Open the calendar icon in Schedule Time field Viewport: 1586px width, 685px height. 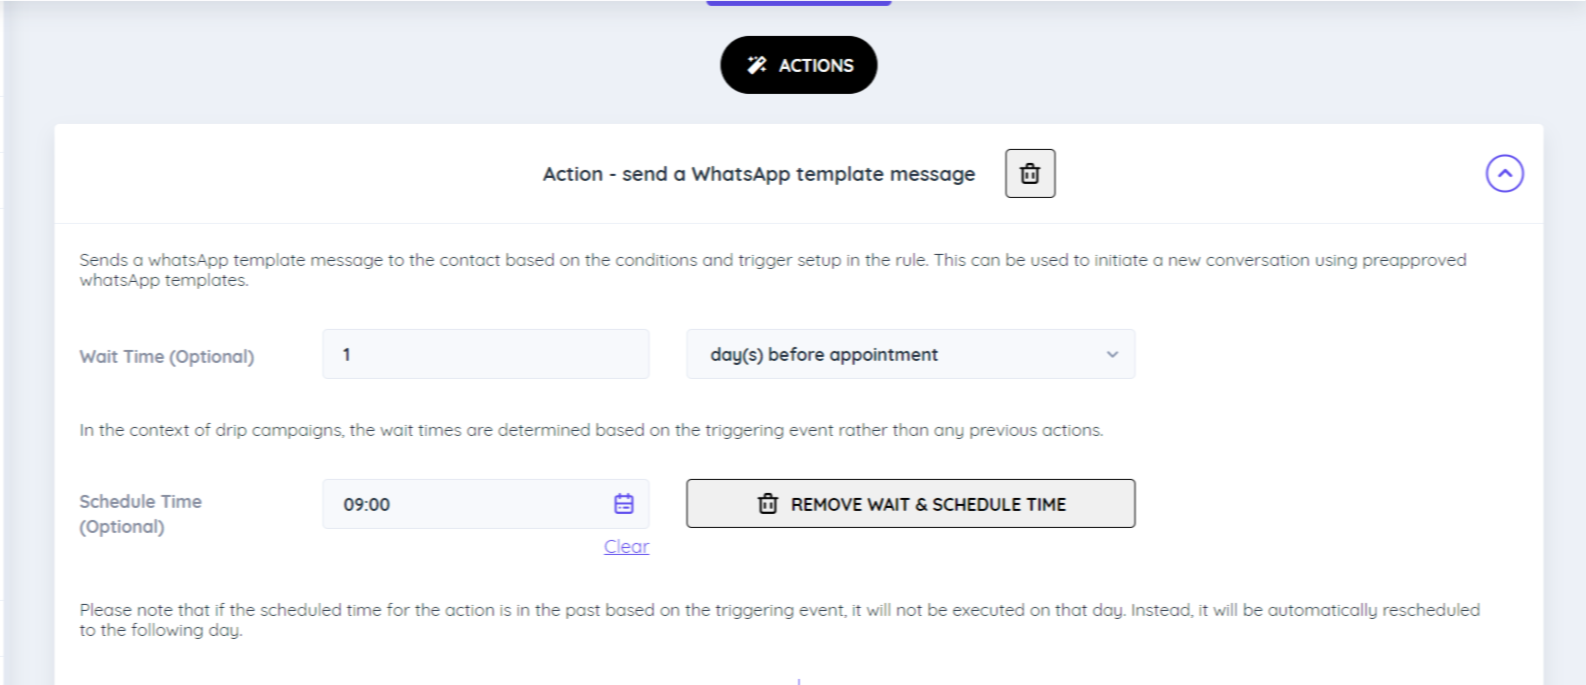point(624,504)
